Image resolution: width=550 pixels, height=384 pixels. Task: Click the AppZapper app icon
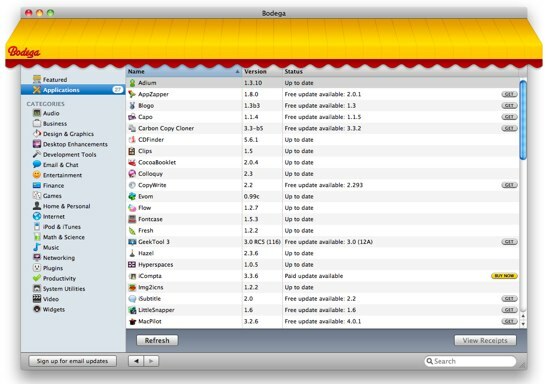point(132,94)
